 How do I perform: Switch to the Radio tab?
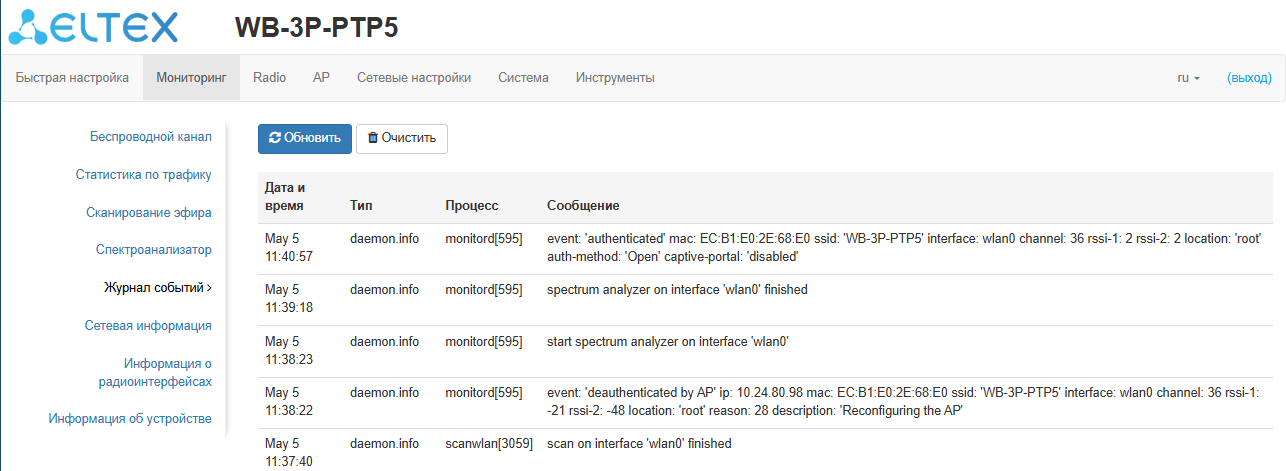coord(269,78)
